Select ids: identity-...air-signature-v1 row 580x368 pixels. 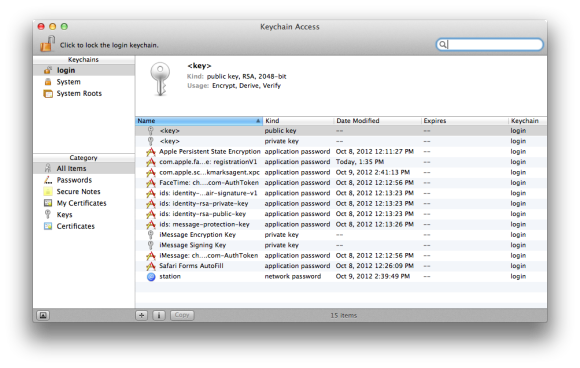coord(341,193)
